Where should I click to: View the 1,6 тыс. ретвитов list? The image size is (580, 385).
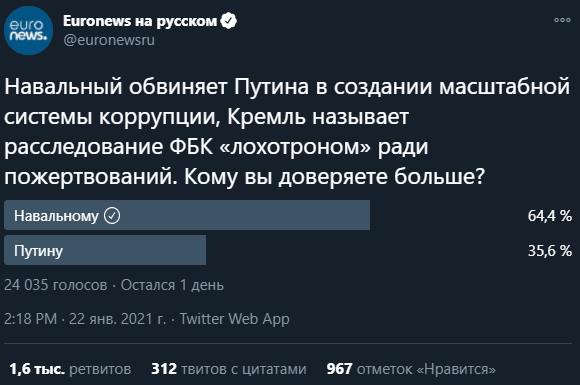[x=70, y=369]
